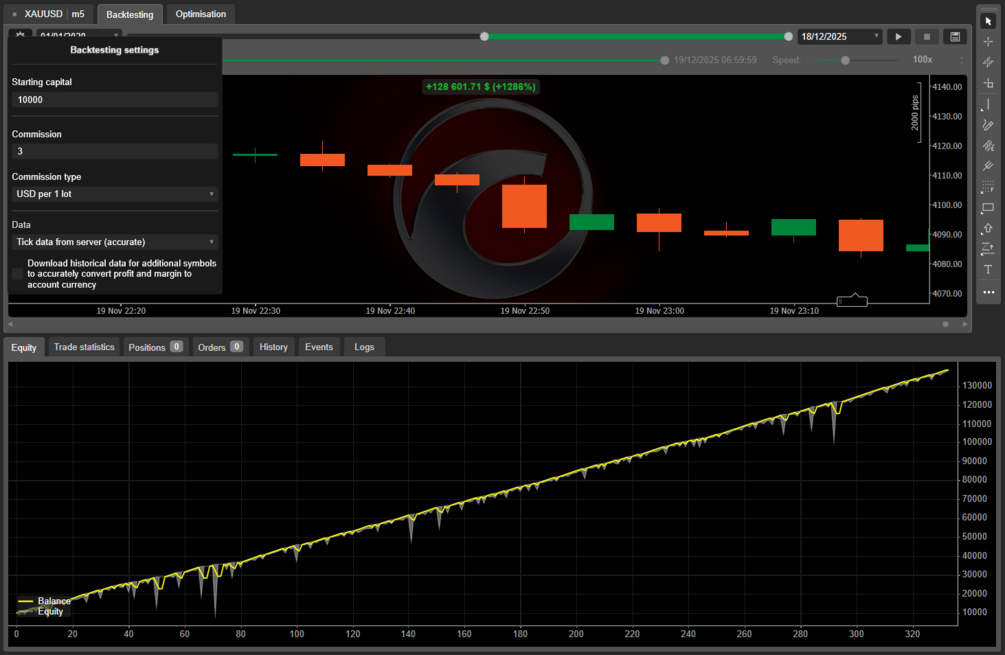Click the date range end slider handle
The height and width of the screenshot is (655, 1005).
[x=788, y=37]
